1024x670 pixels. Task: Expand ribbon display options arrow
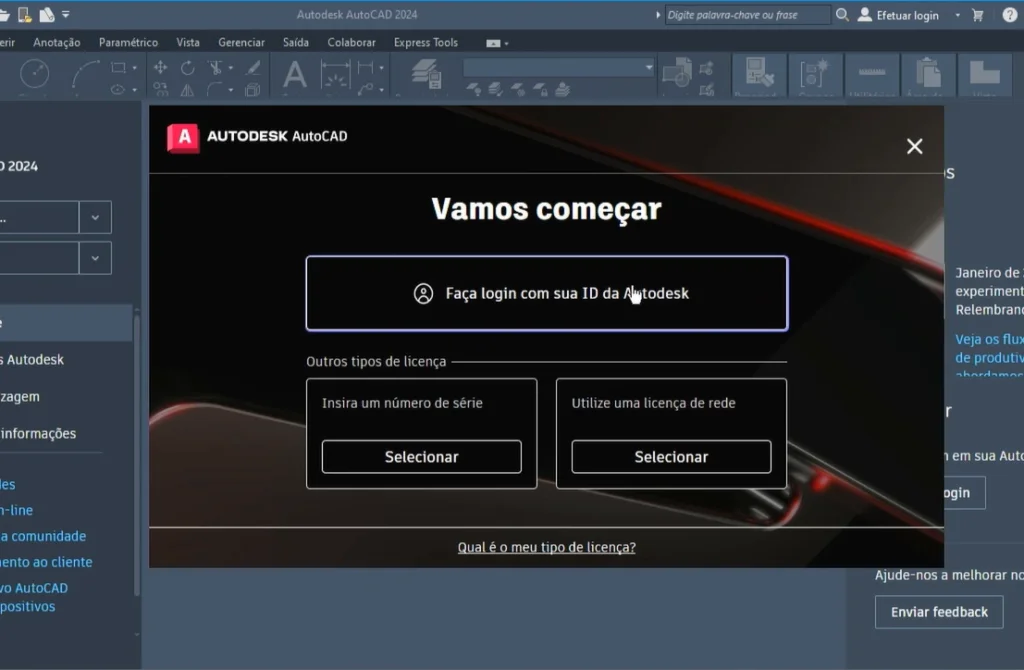tap(507, 44)
